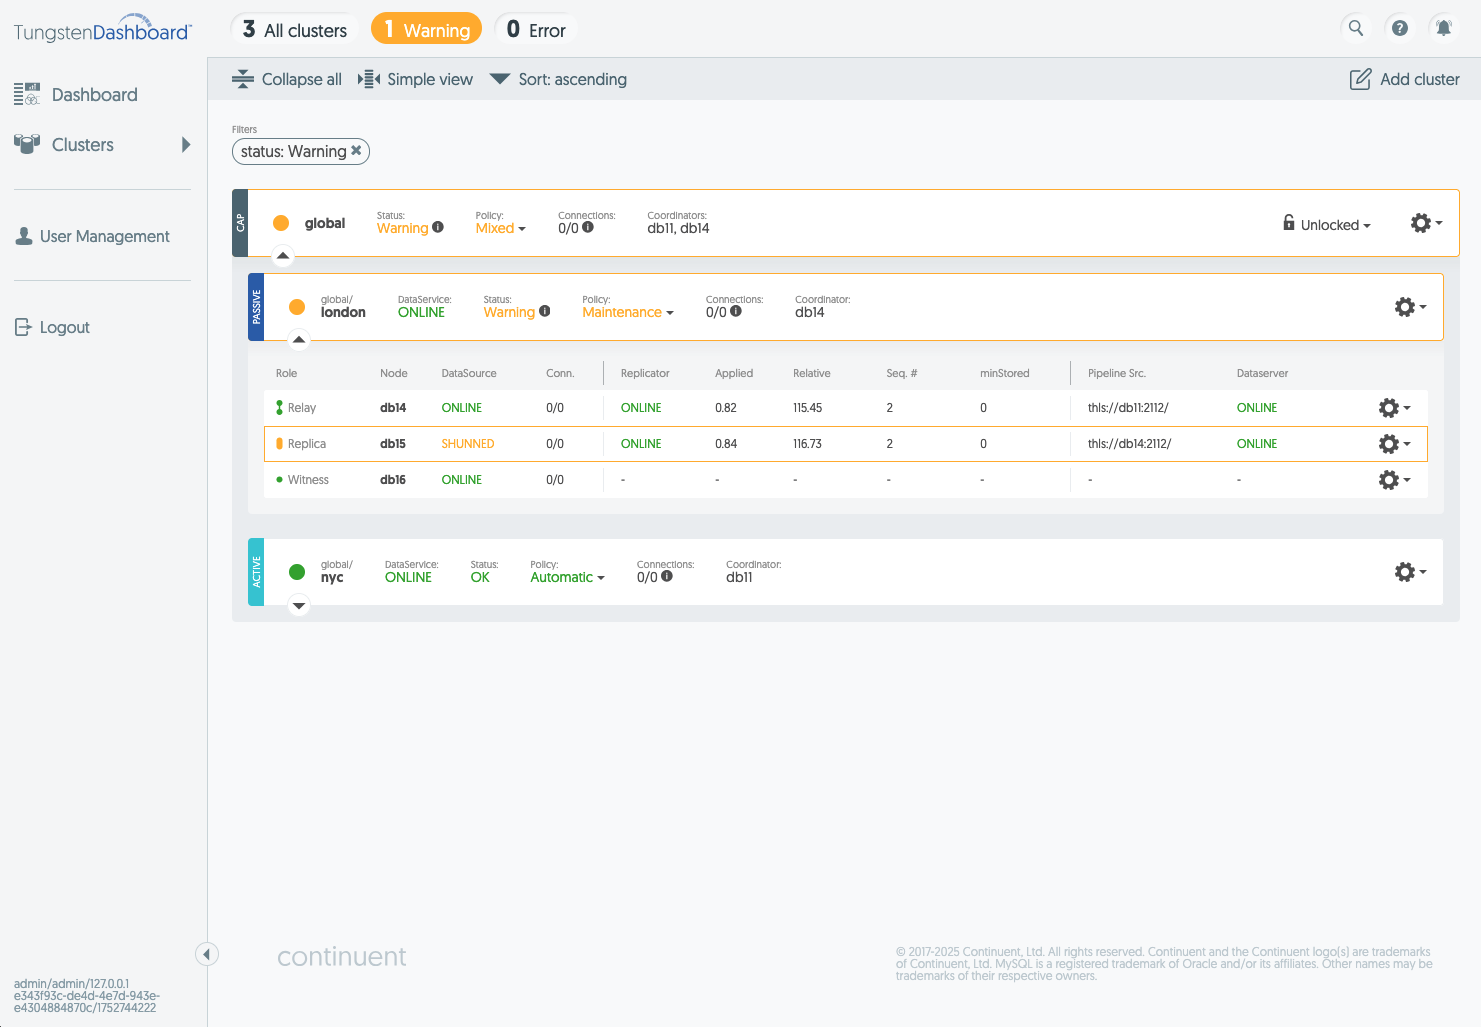Open Clusters in sidebar
Viewport: 1481px width, 1027px height.
(x=83, y=144)
